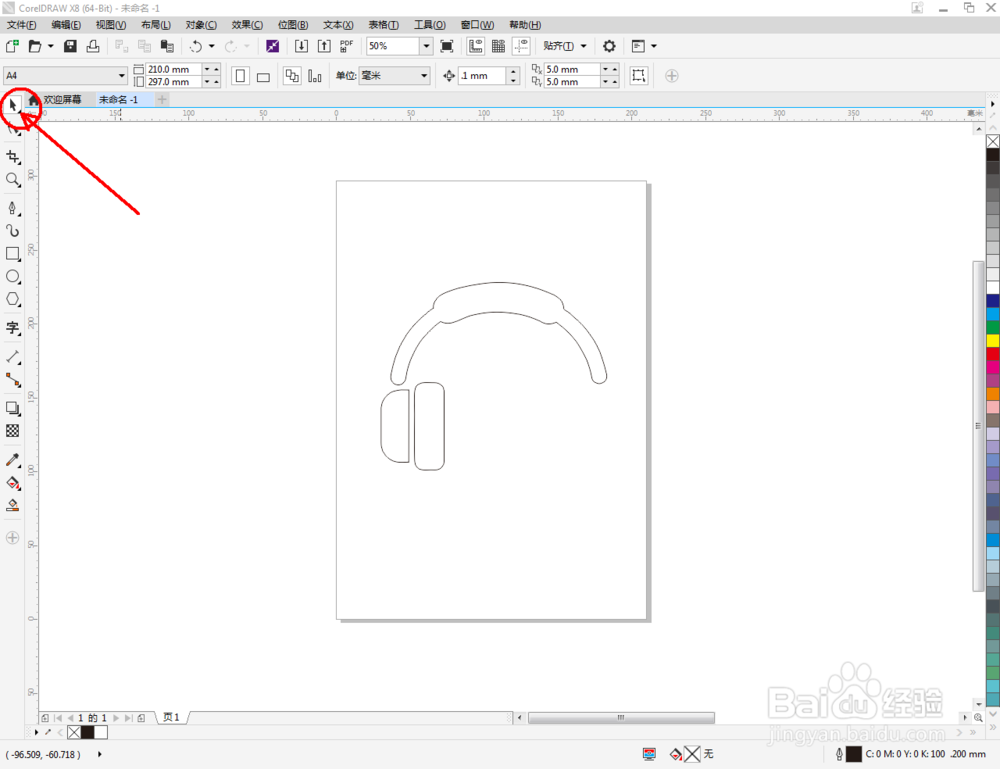Image resolution: width=1000 pixels, height=769 pixels.
Task: Toggle Show grid
Action: [x=498, y=46]
